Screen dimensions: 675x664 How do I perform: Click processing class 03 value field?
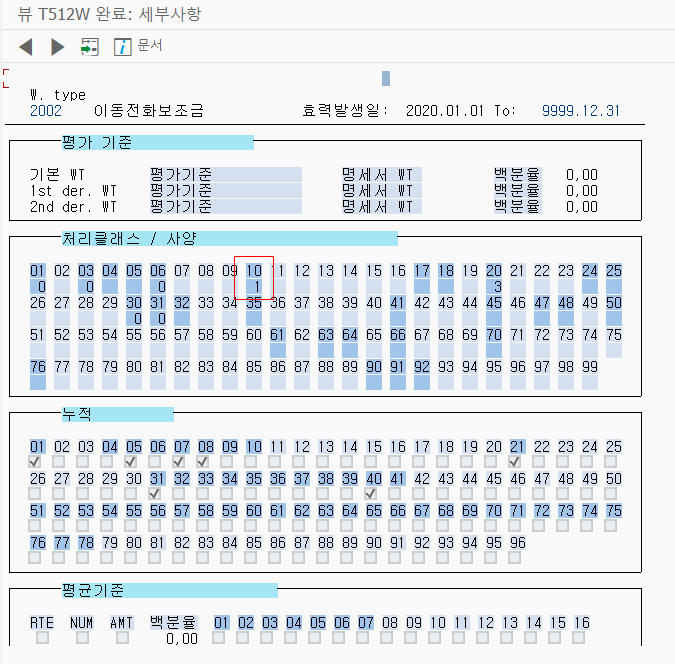pos(86,286)
